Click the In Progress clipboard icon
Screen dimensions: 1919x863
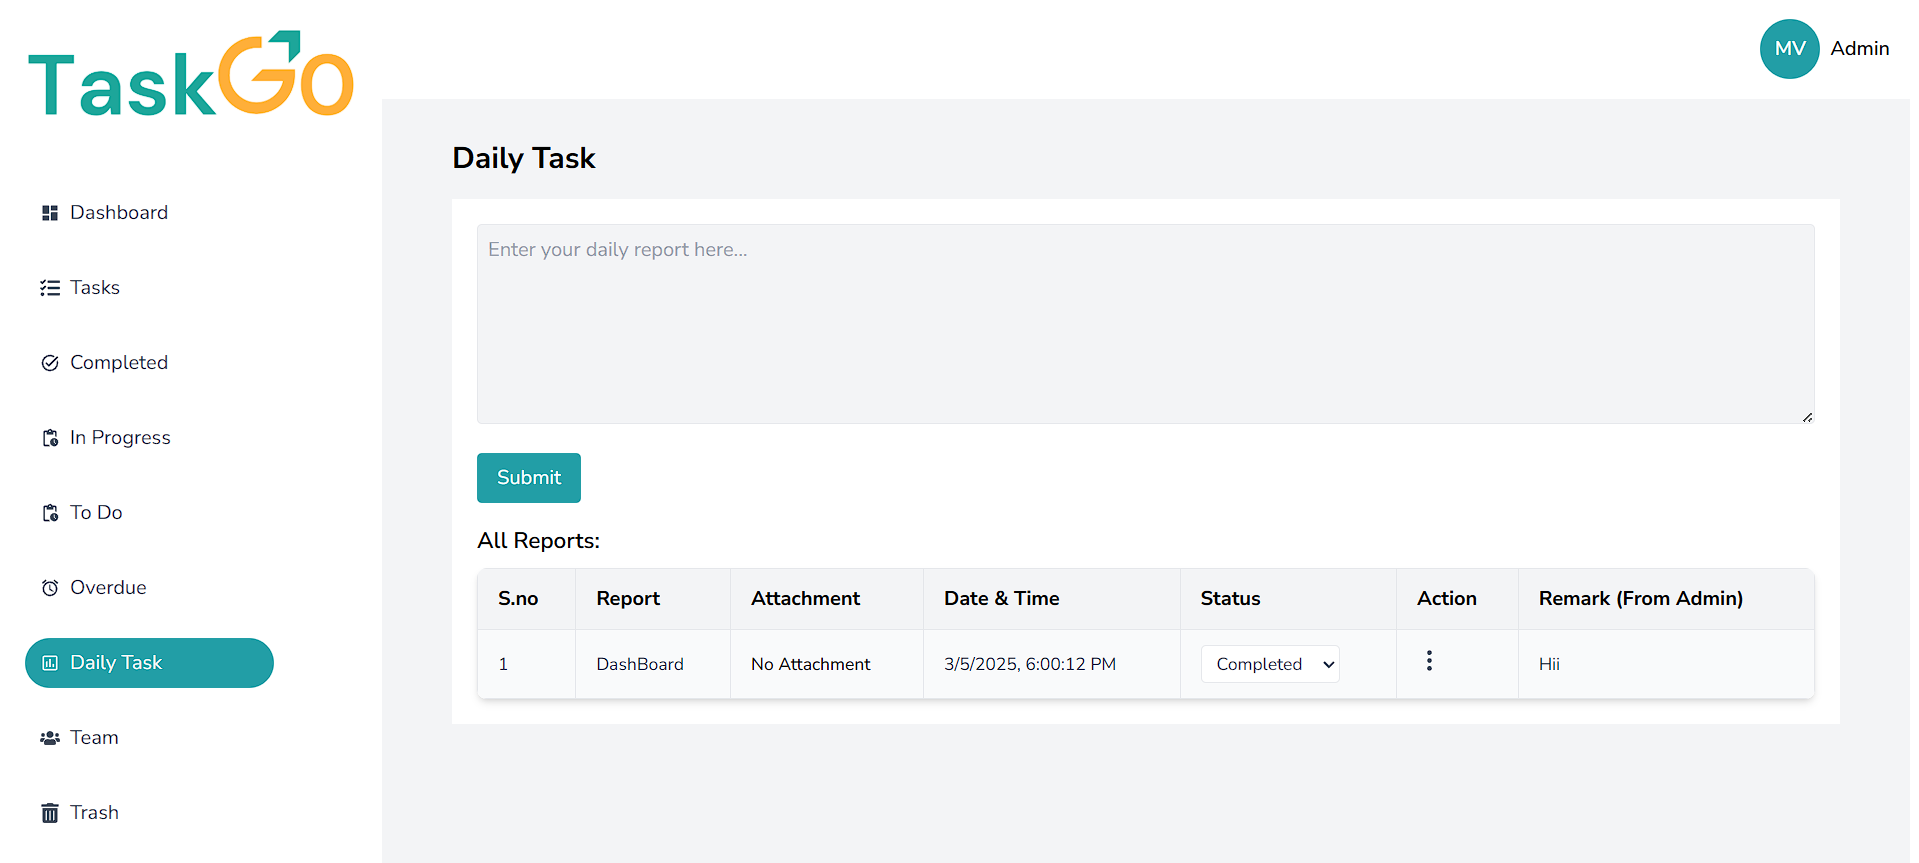click(50, 438)
